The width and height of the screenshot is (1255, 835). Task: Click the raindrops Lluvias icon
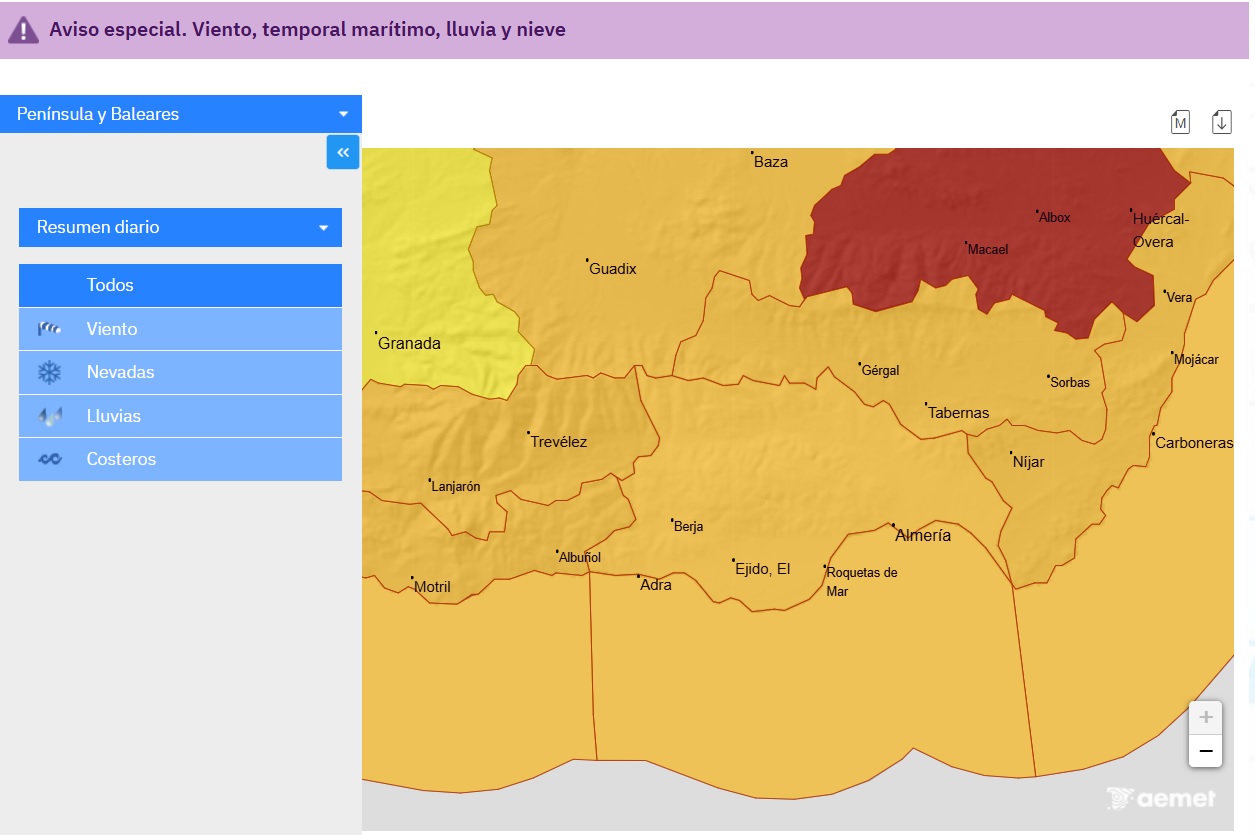[x=50, y=416]
